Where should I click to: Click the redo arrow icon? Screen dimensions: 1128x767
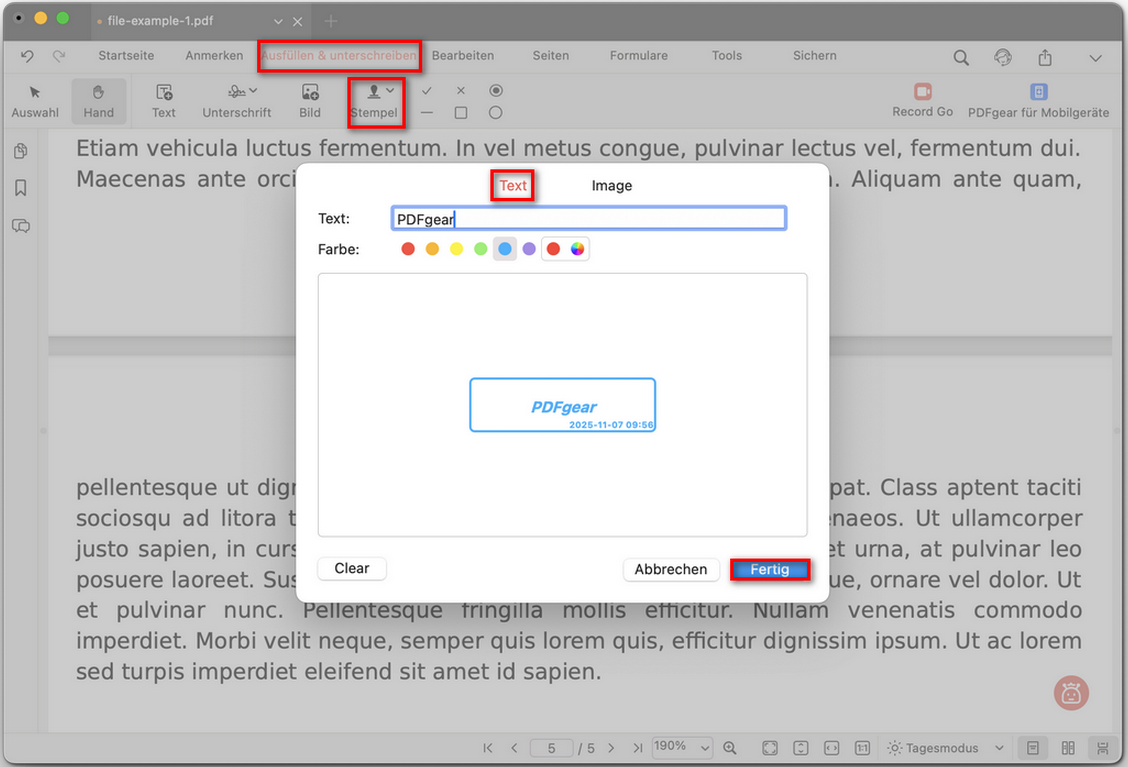click(59, 56)
